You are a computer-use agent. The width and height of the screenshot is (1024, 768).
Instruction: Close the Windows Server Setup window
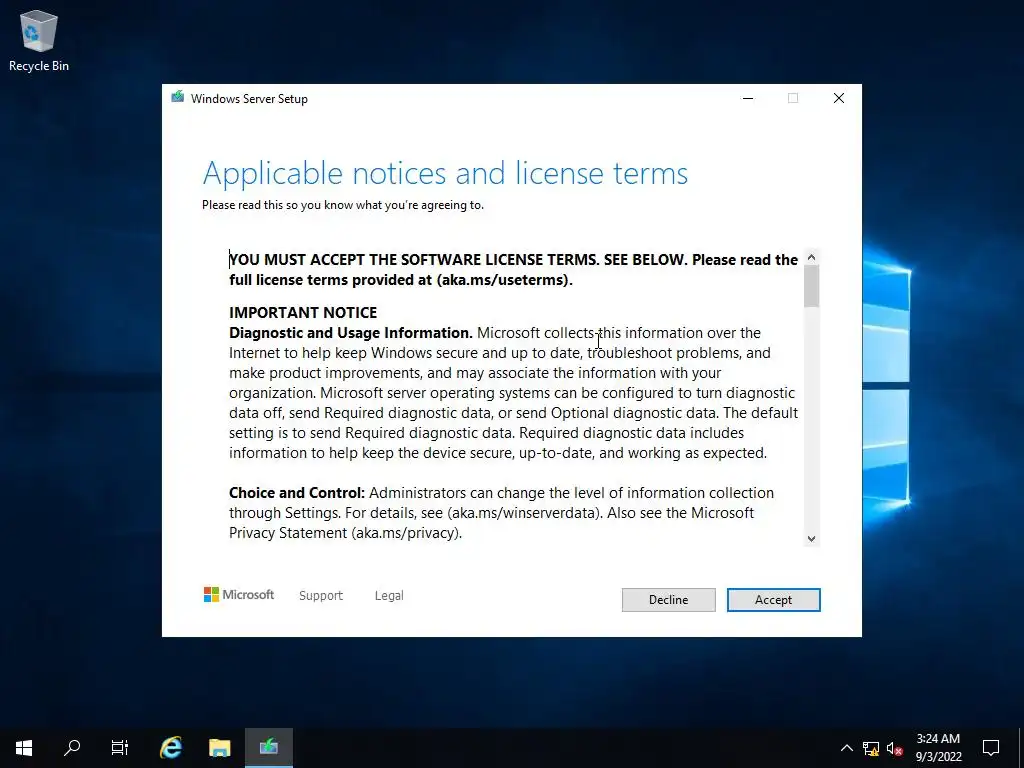tap(839, 98)
